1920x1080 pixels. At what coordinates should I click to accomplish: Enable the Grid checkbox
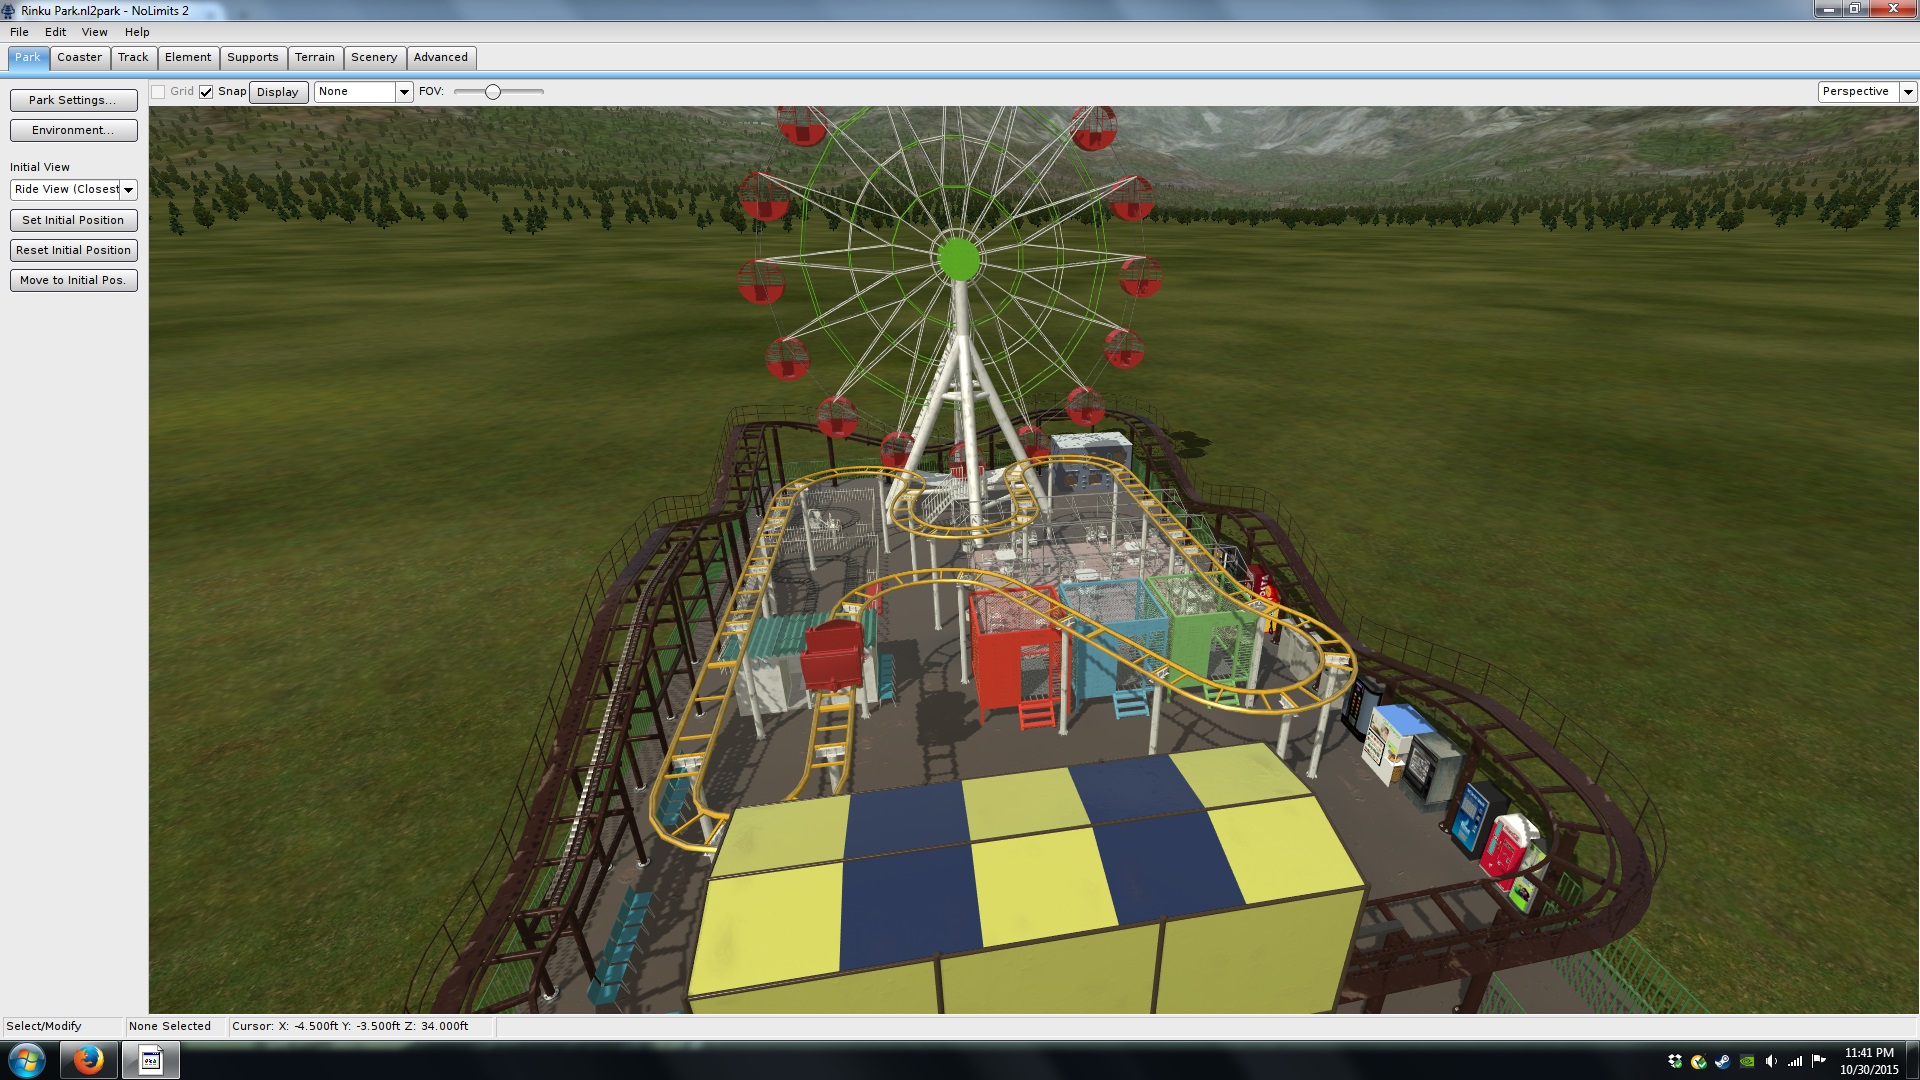click(158, 92)
